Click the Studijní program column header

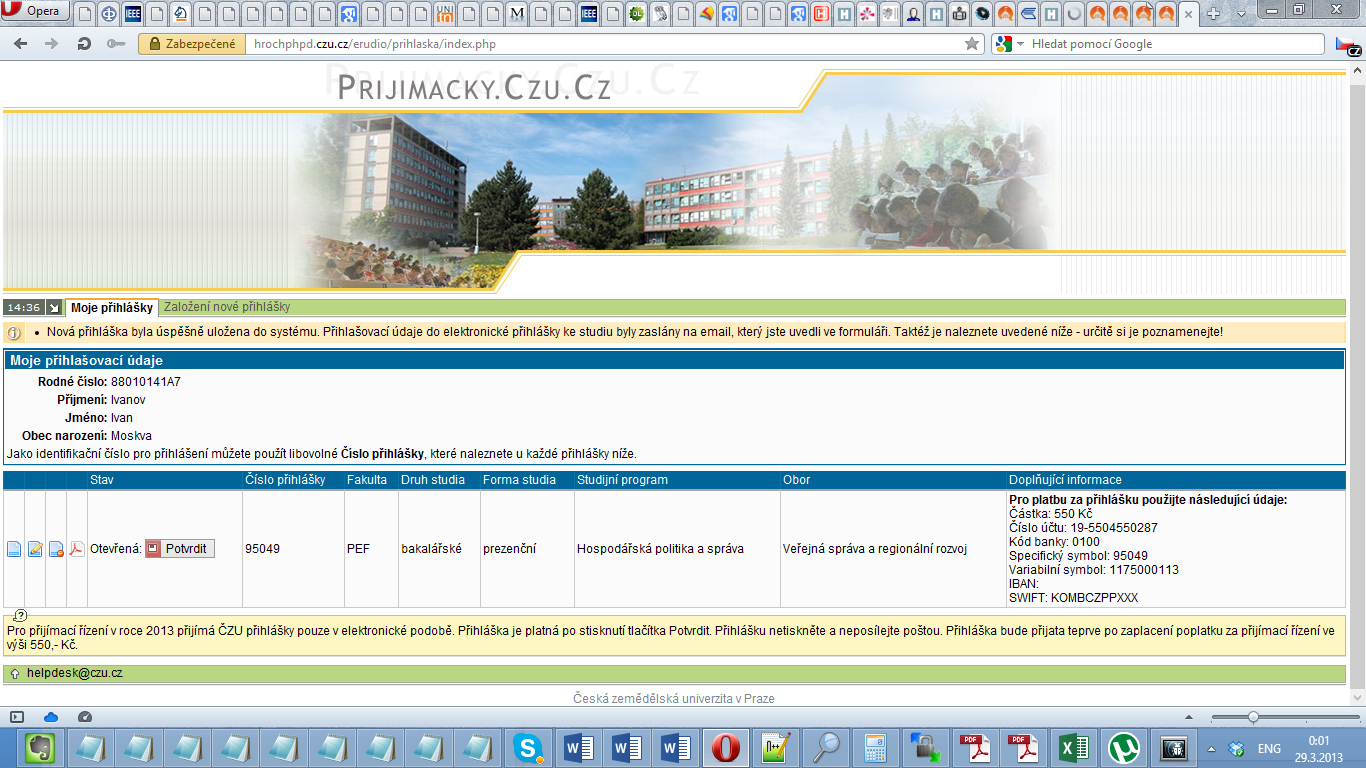tap(623, 480)
